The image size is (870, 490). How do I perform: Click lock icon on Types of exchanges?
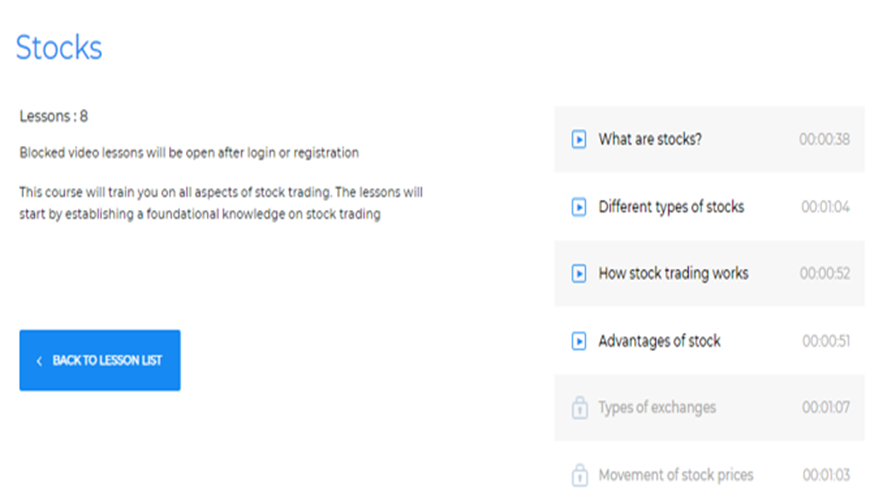point(579,407)
